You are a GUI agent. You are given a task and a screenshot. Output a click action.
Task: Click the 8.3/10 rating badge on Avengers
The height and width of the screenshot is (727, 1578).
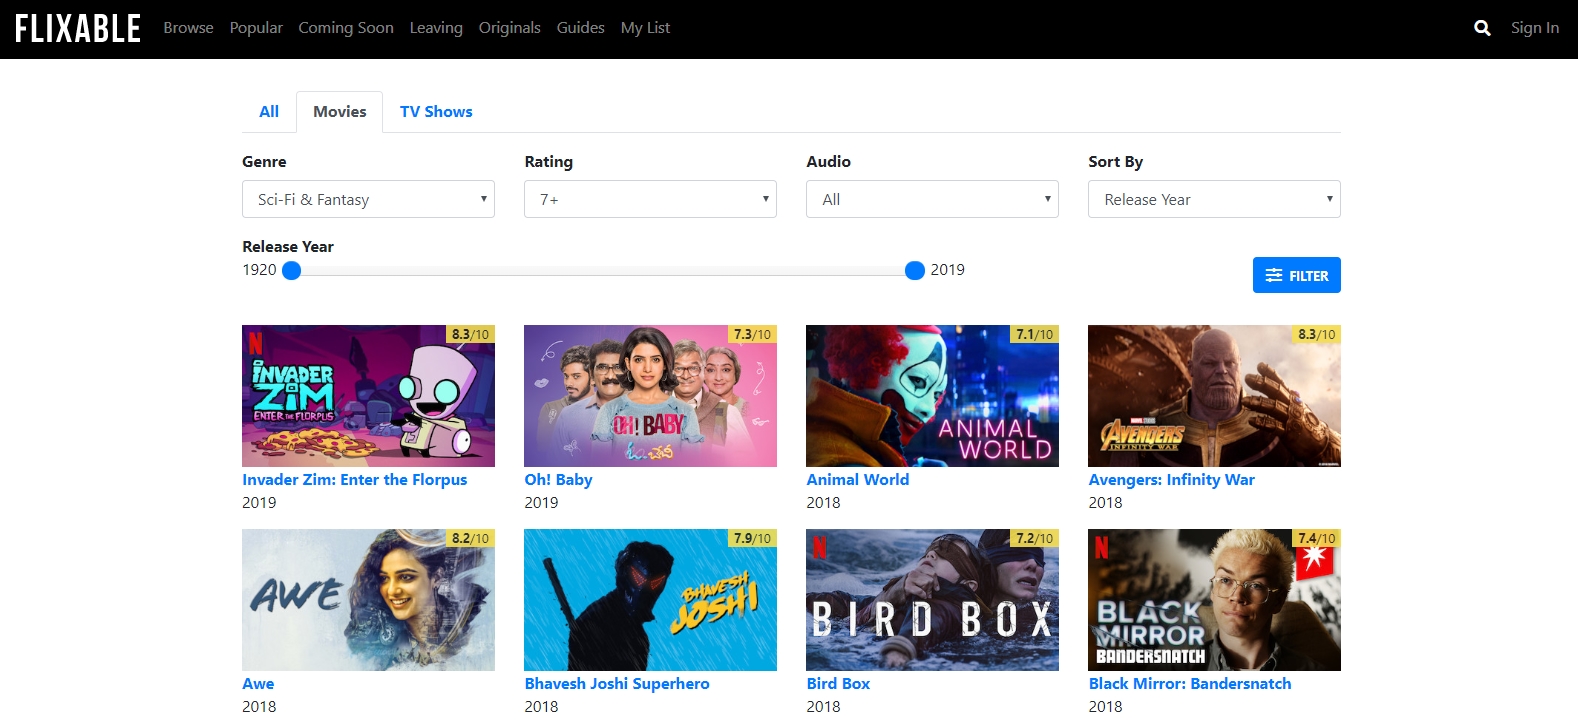pos(1316,334)
